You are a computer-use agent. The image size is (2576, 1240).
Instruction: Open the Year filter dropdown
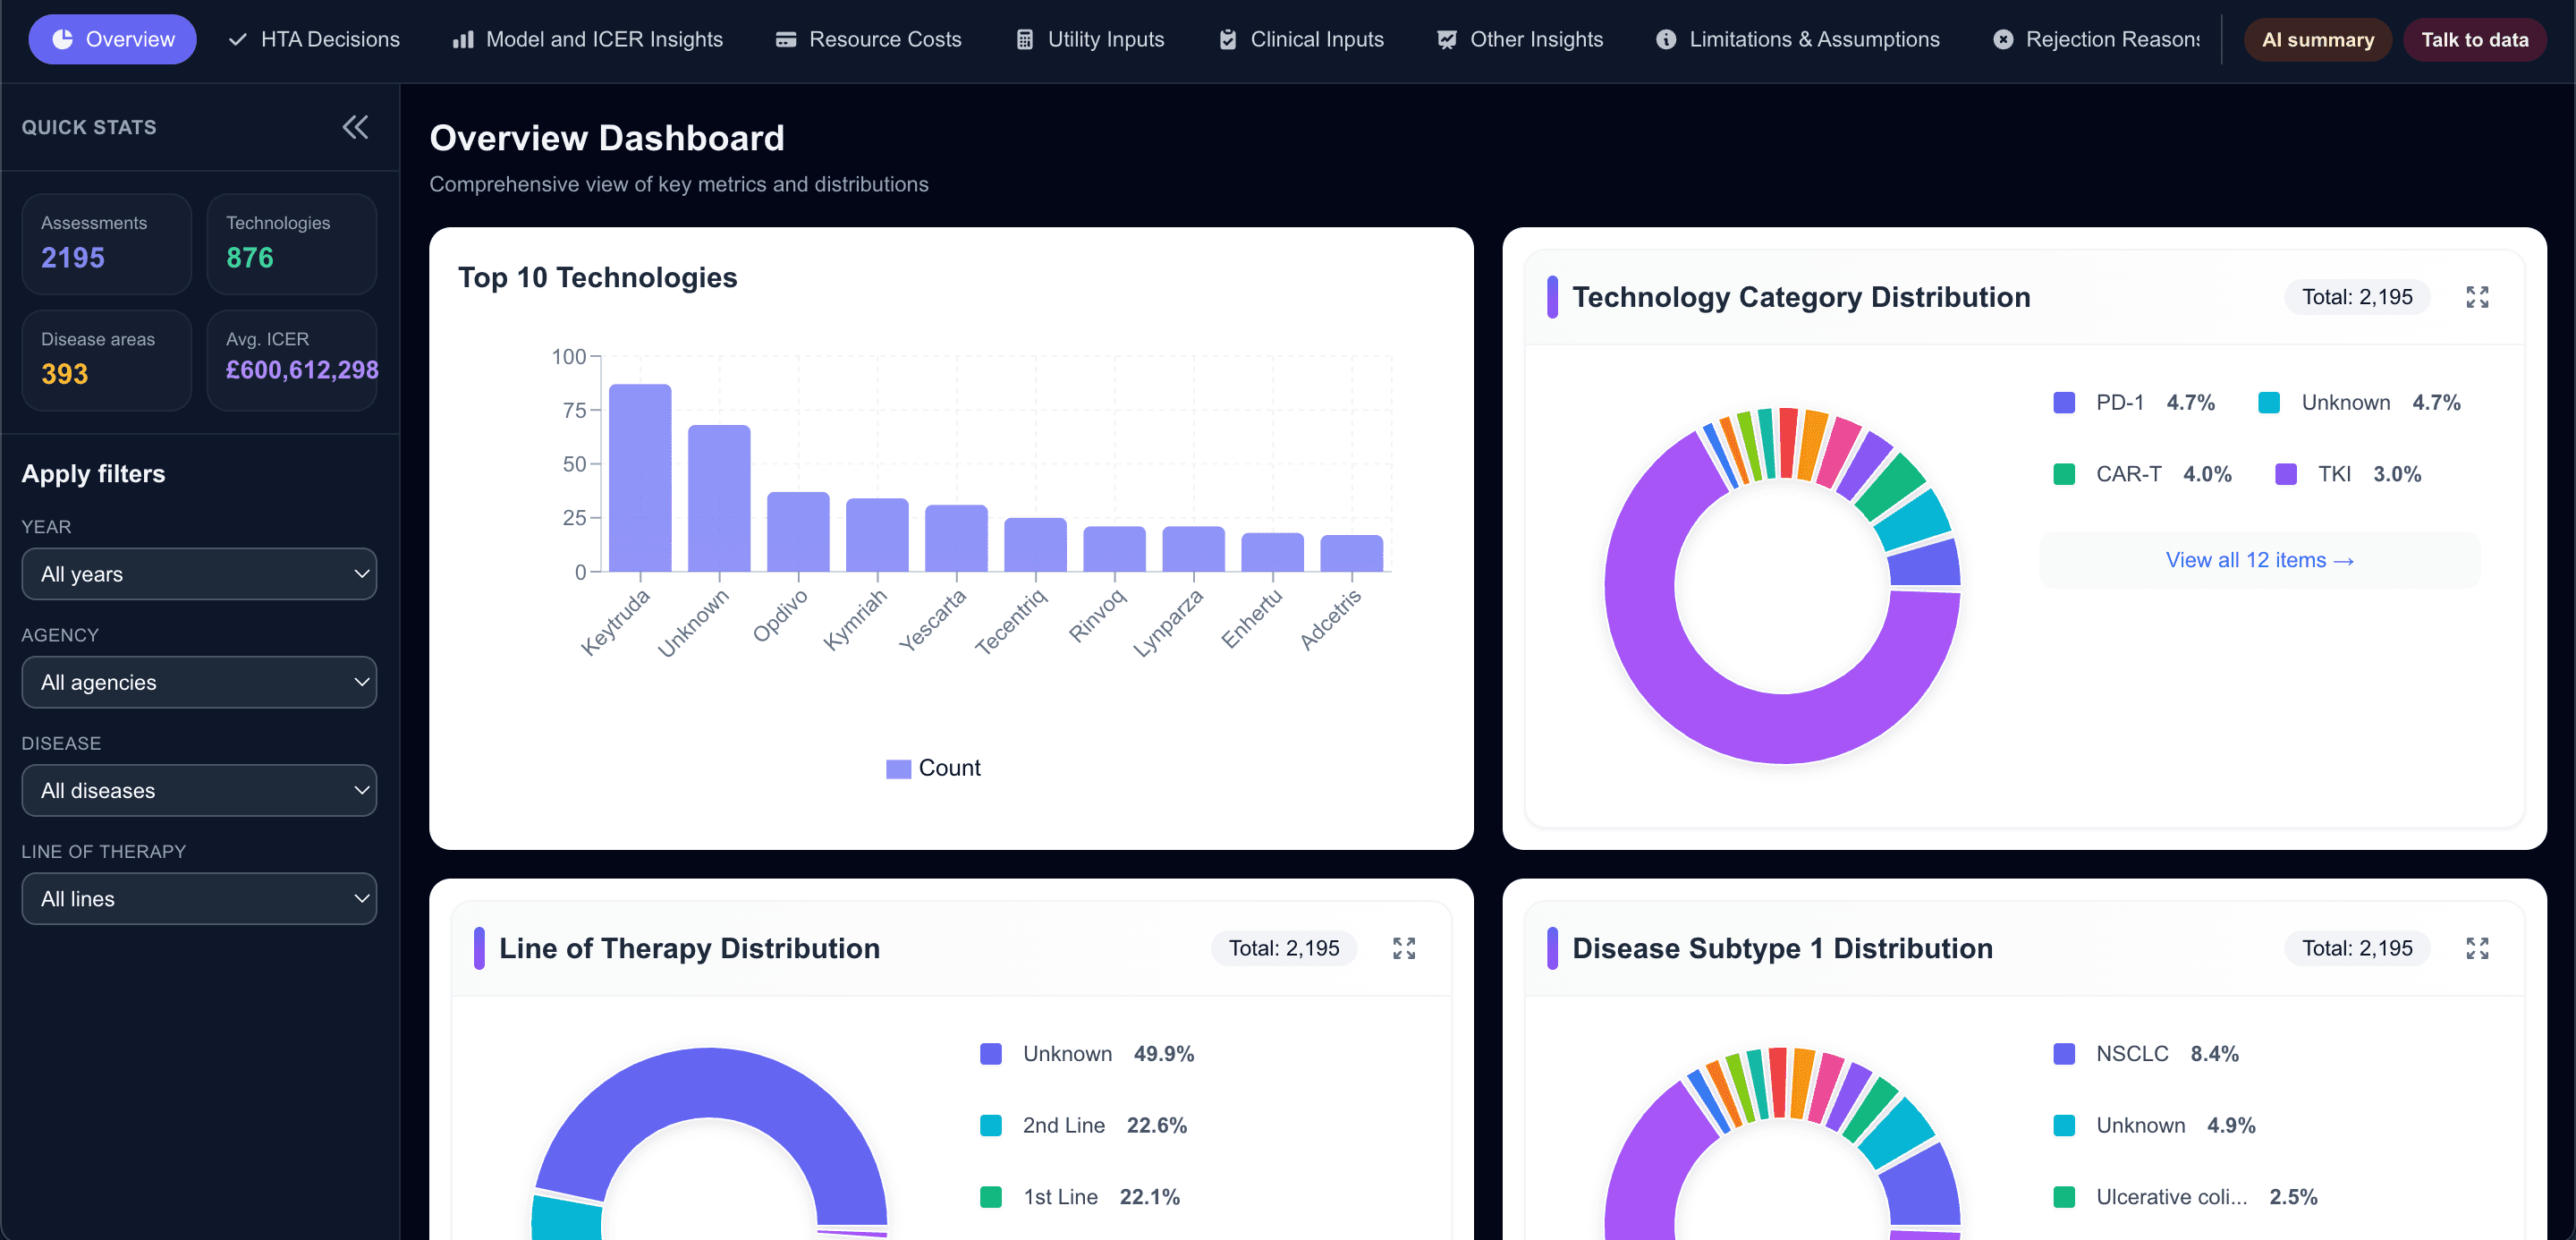[x=199, y=574]
